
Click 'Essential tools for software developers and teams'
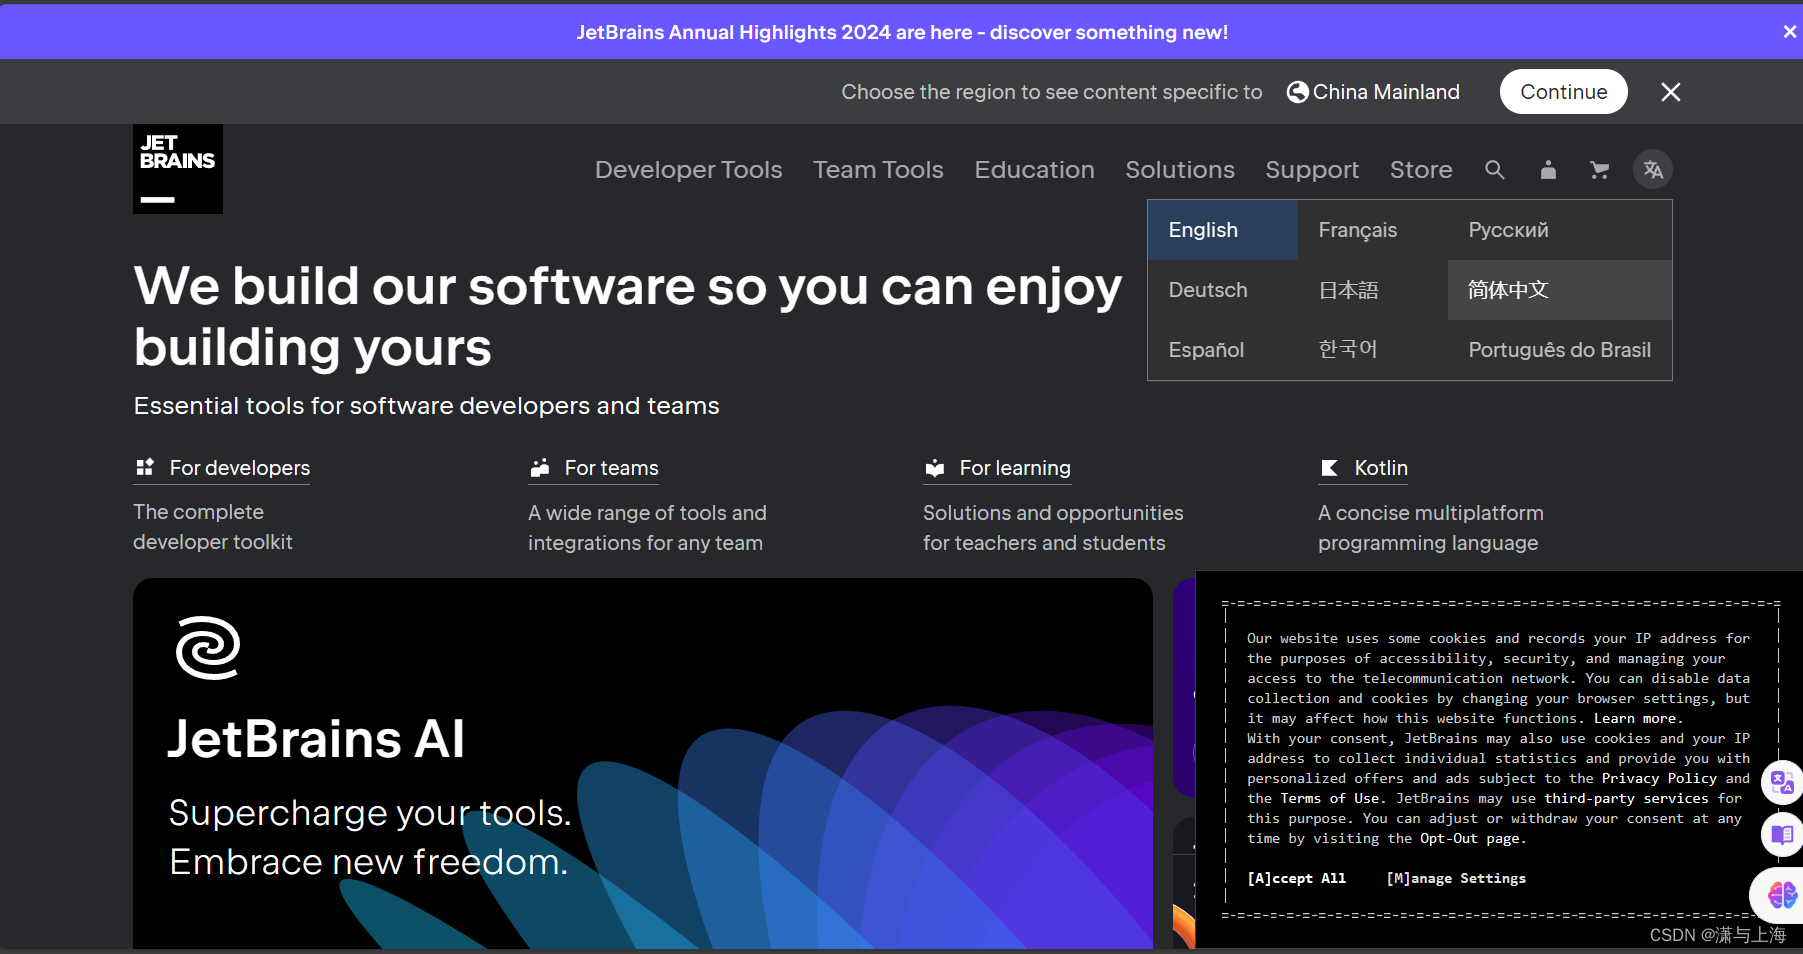tap(427, 406)
